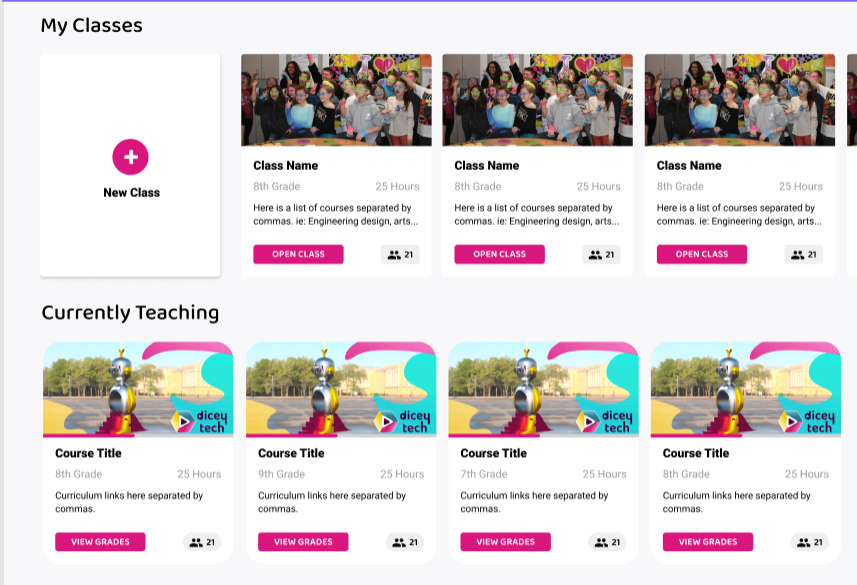Open the second class with OPEN CLASS
This screenshot has width=857, height=585.
click(500, 254)
